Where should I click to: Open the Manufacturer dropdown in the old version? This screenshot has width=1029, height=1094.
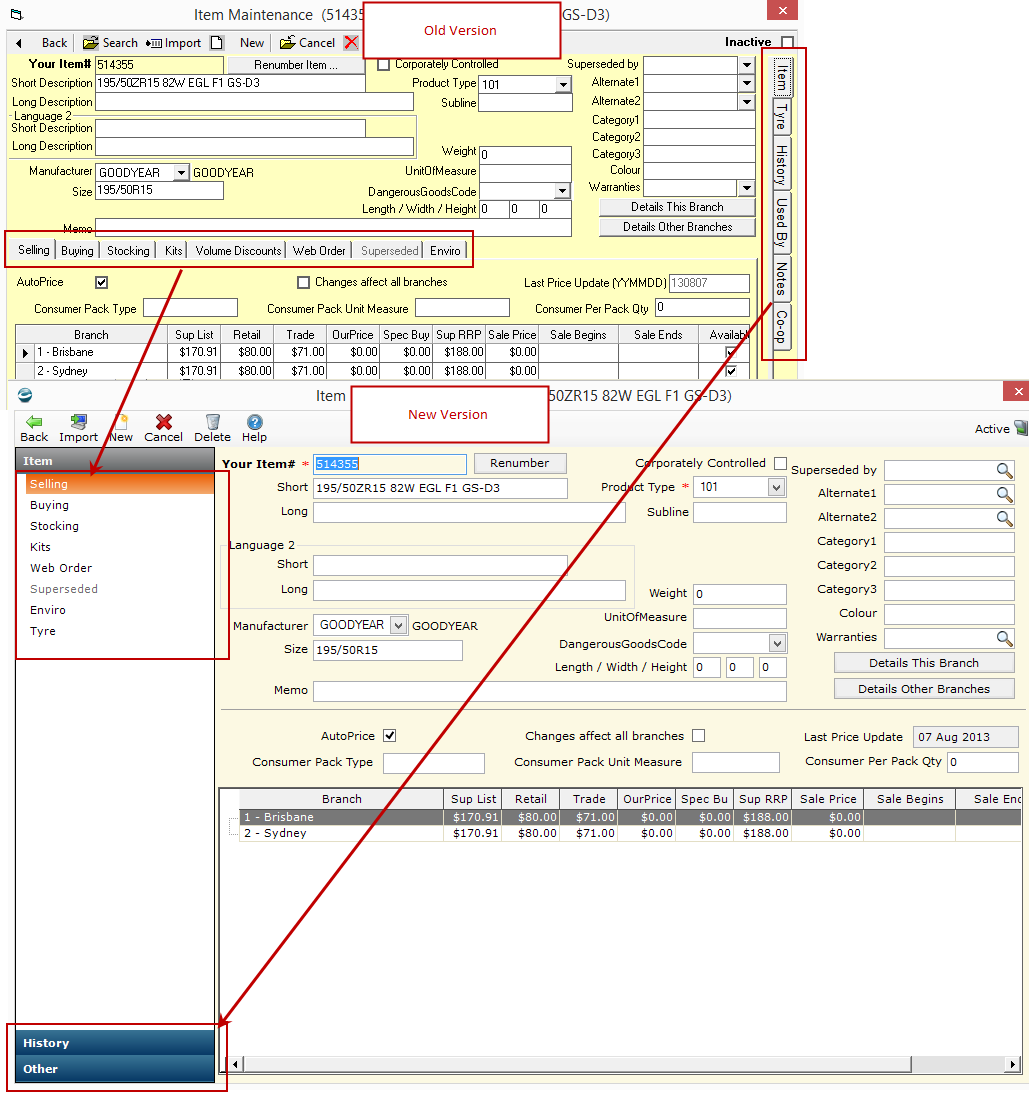coord(181,172)
